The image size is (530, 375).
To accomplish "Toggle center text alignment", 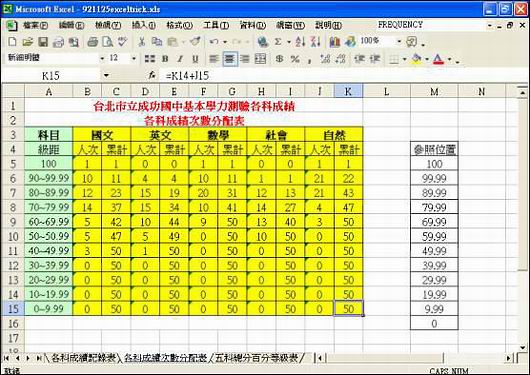I will (230, 59).
